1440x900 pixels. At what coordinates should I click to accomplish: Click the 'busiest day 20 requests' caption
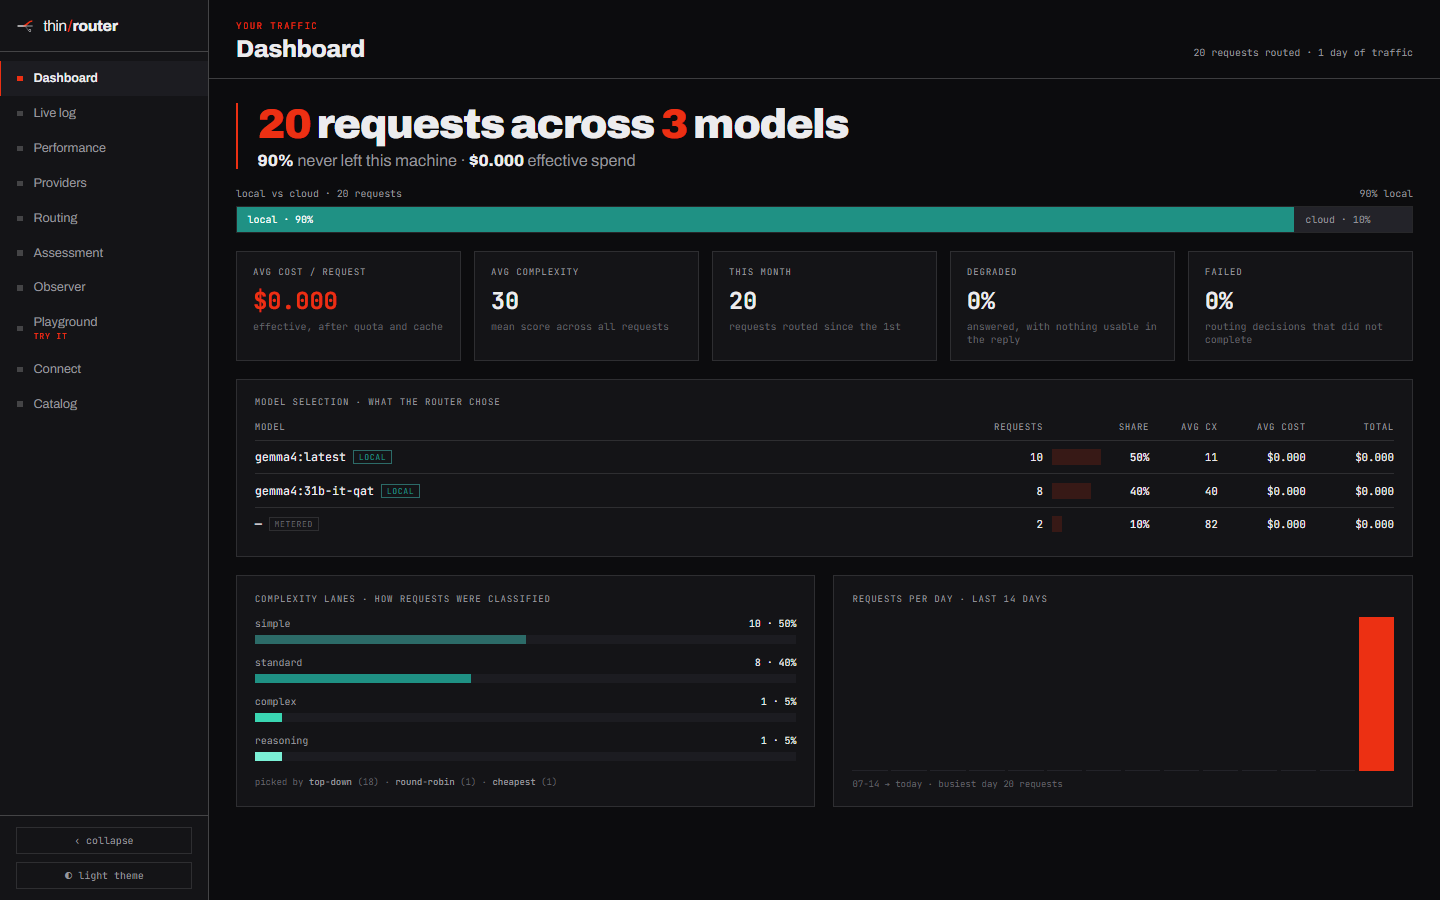[x=1000, y=784]
